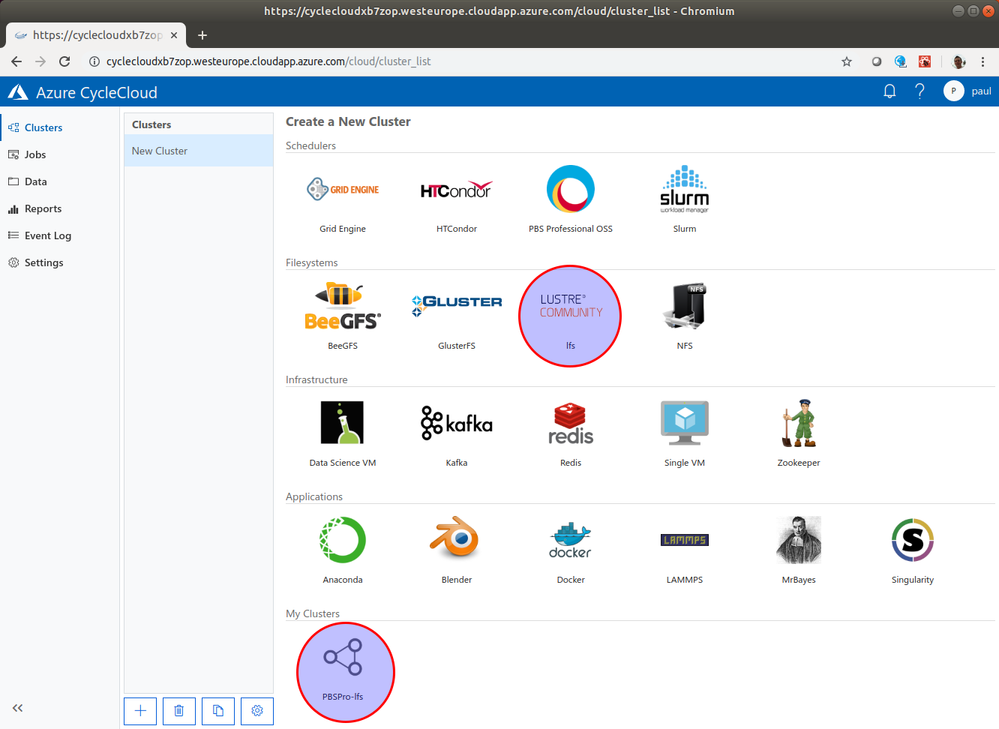Select the Slurm workload manager template
Screen dimensions: 999x729
click(x=684, y=199)
